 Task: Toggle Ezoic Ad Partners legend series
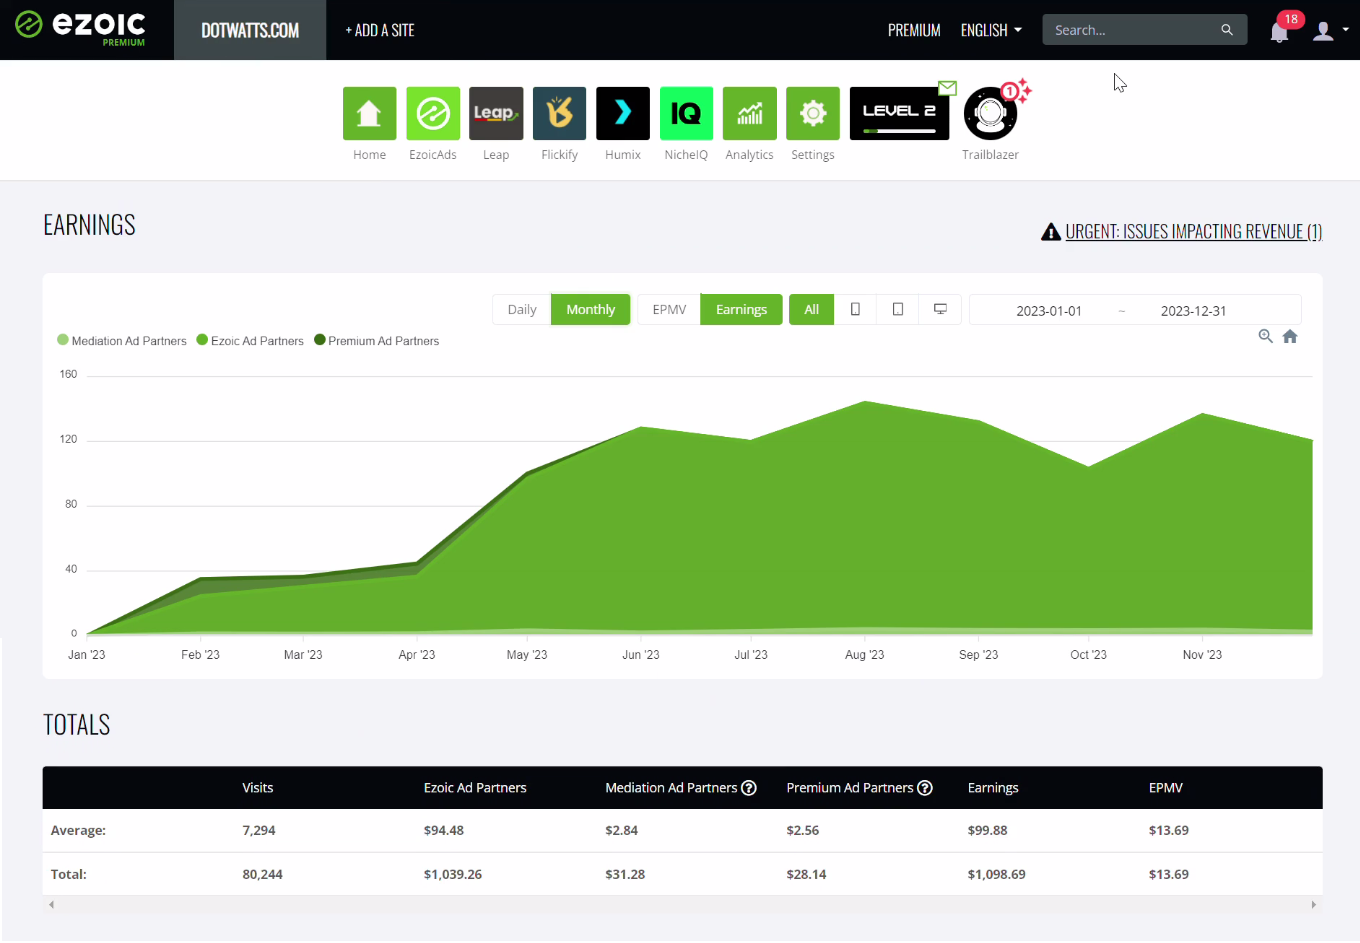250,341
